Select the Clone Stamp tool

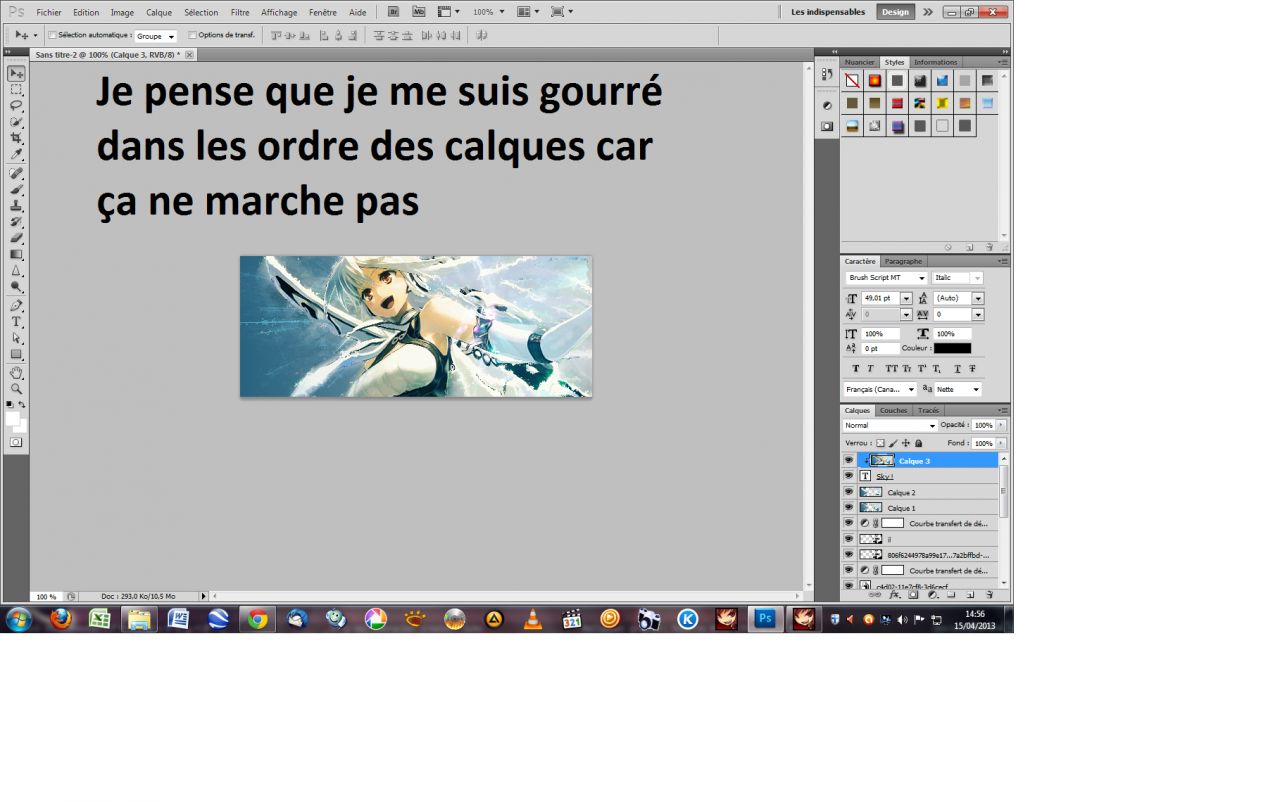[x=16, y=205]
